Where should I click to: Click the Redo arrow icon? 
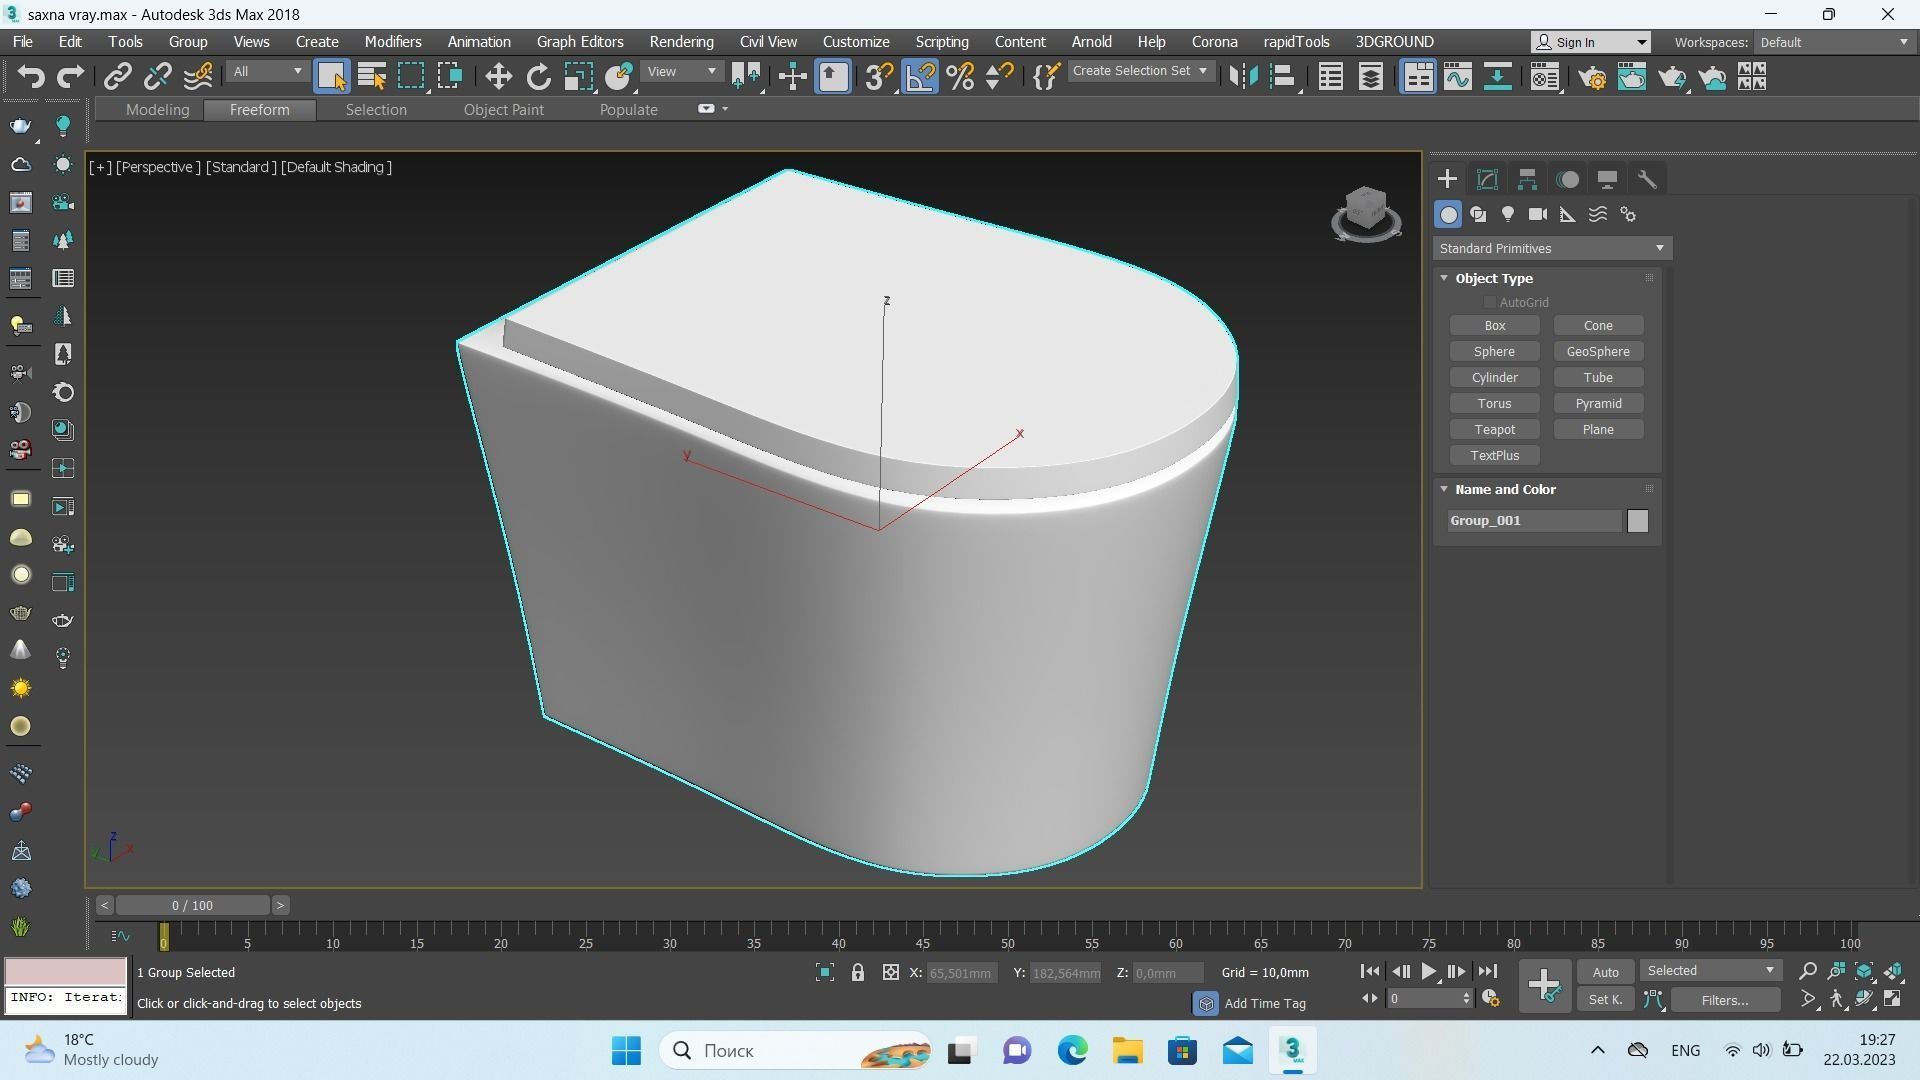70,77
